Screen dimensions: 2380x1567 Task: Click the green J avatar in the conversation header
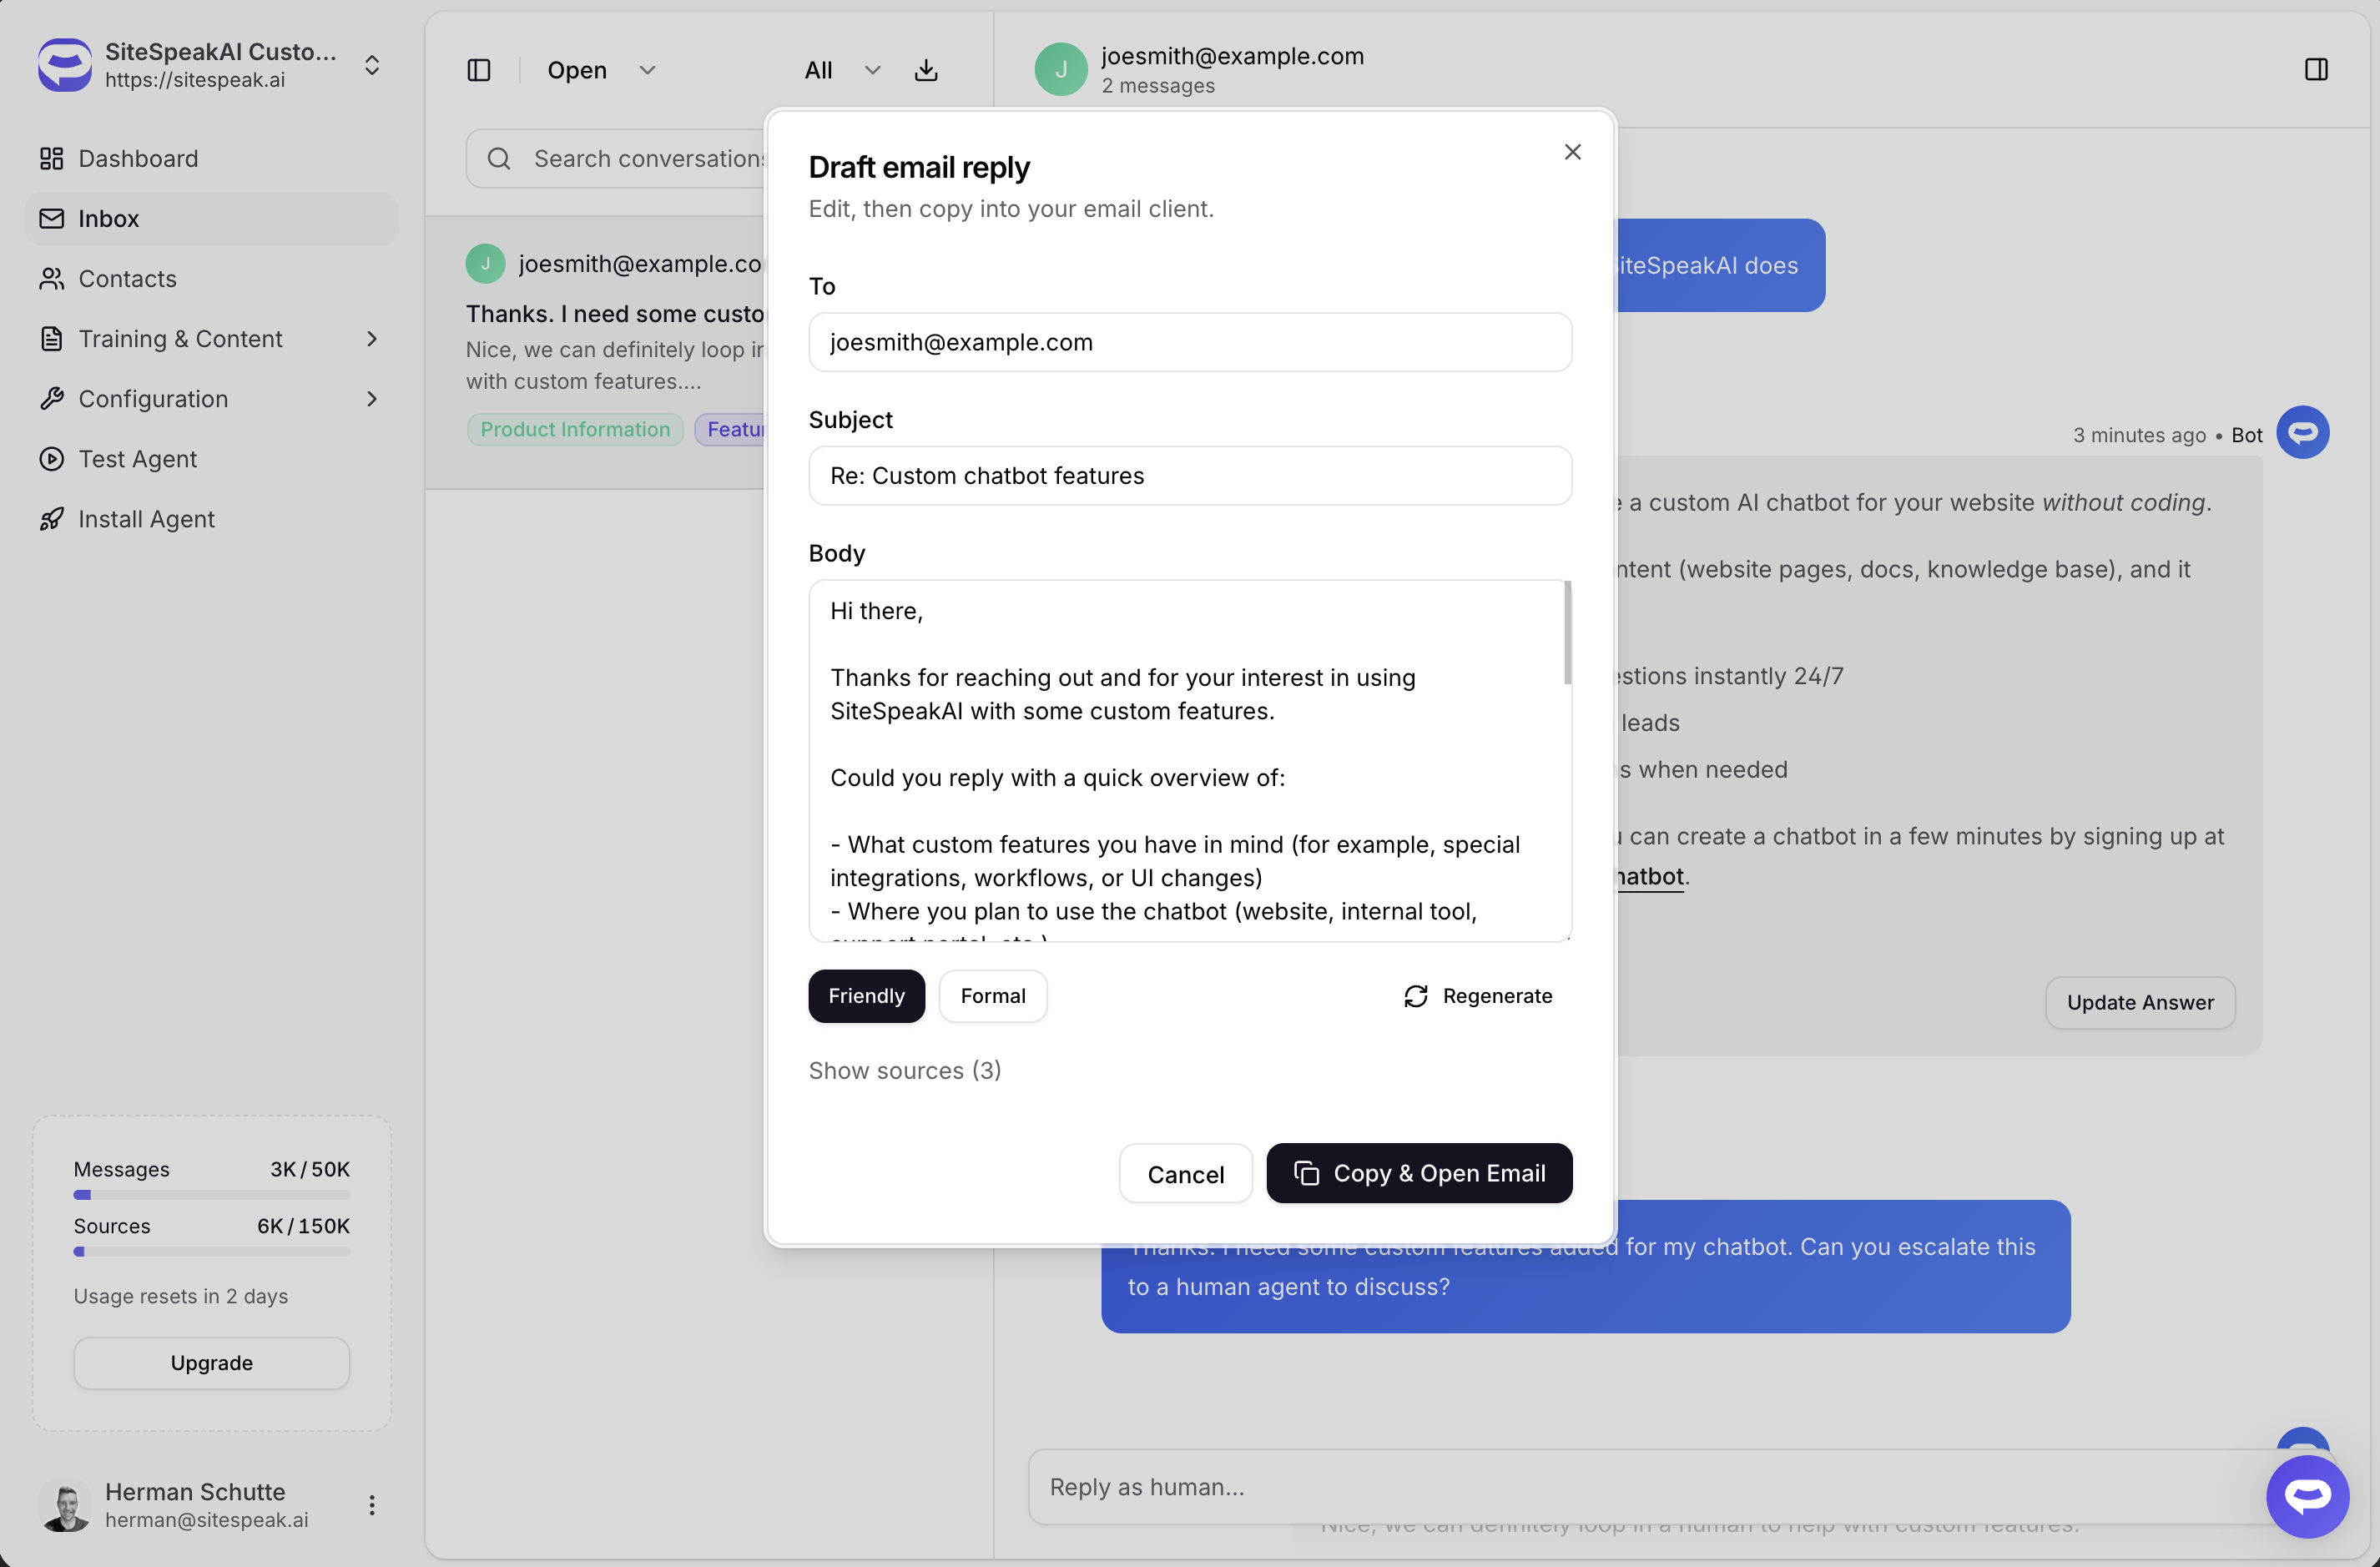(x=1061, y=68)
